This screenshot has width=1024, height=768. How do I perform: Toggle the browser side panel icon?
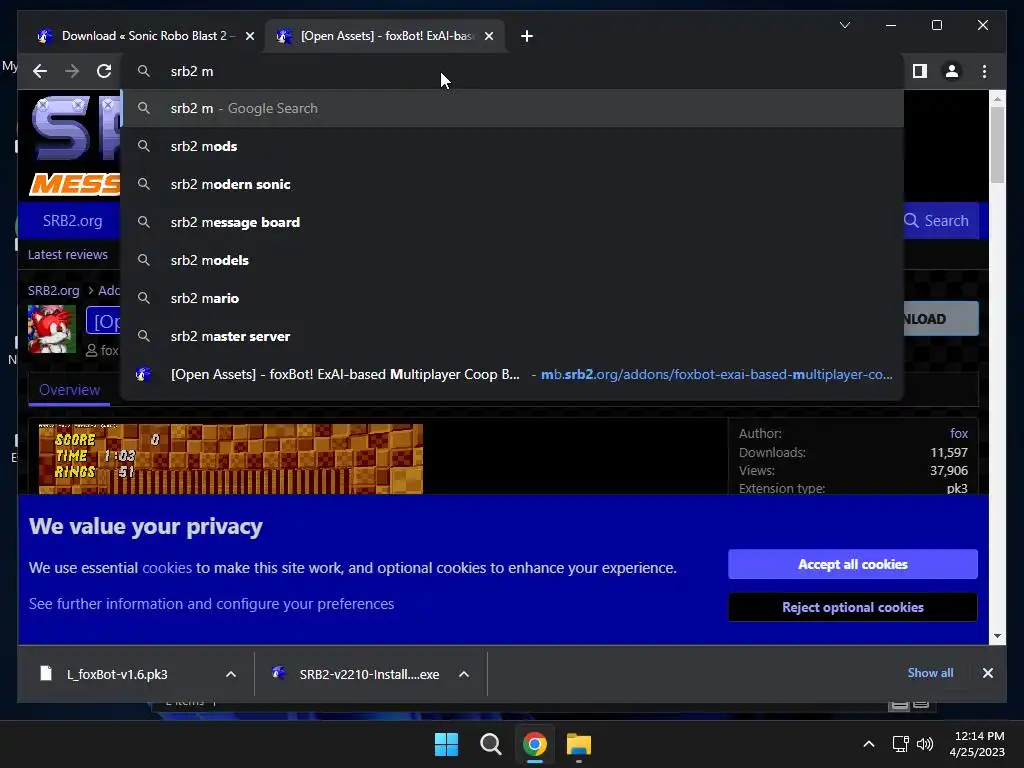(x=920, y=71)
